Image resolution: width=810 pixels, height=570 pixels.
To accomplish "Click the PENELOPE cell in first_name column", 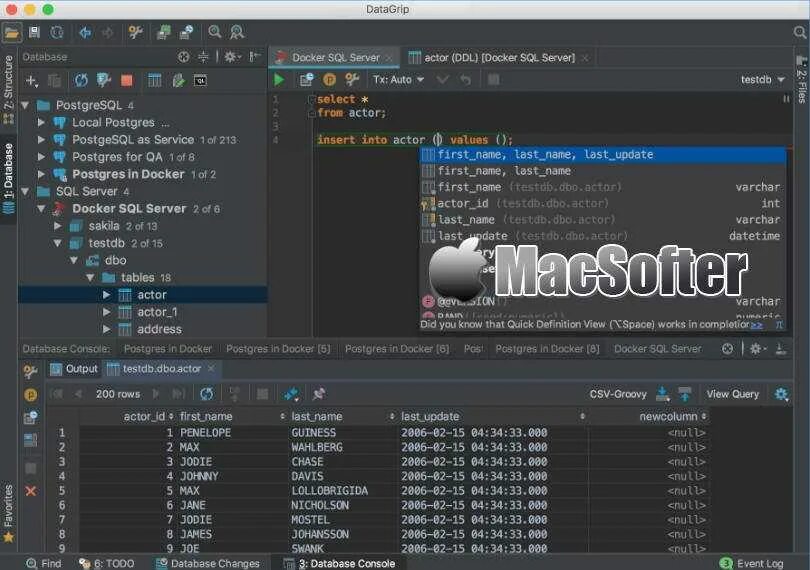I will coord(205,433).
